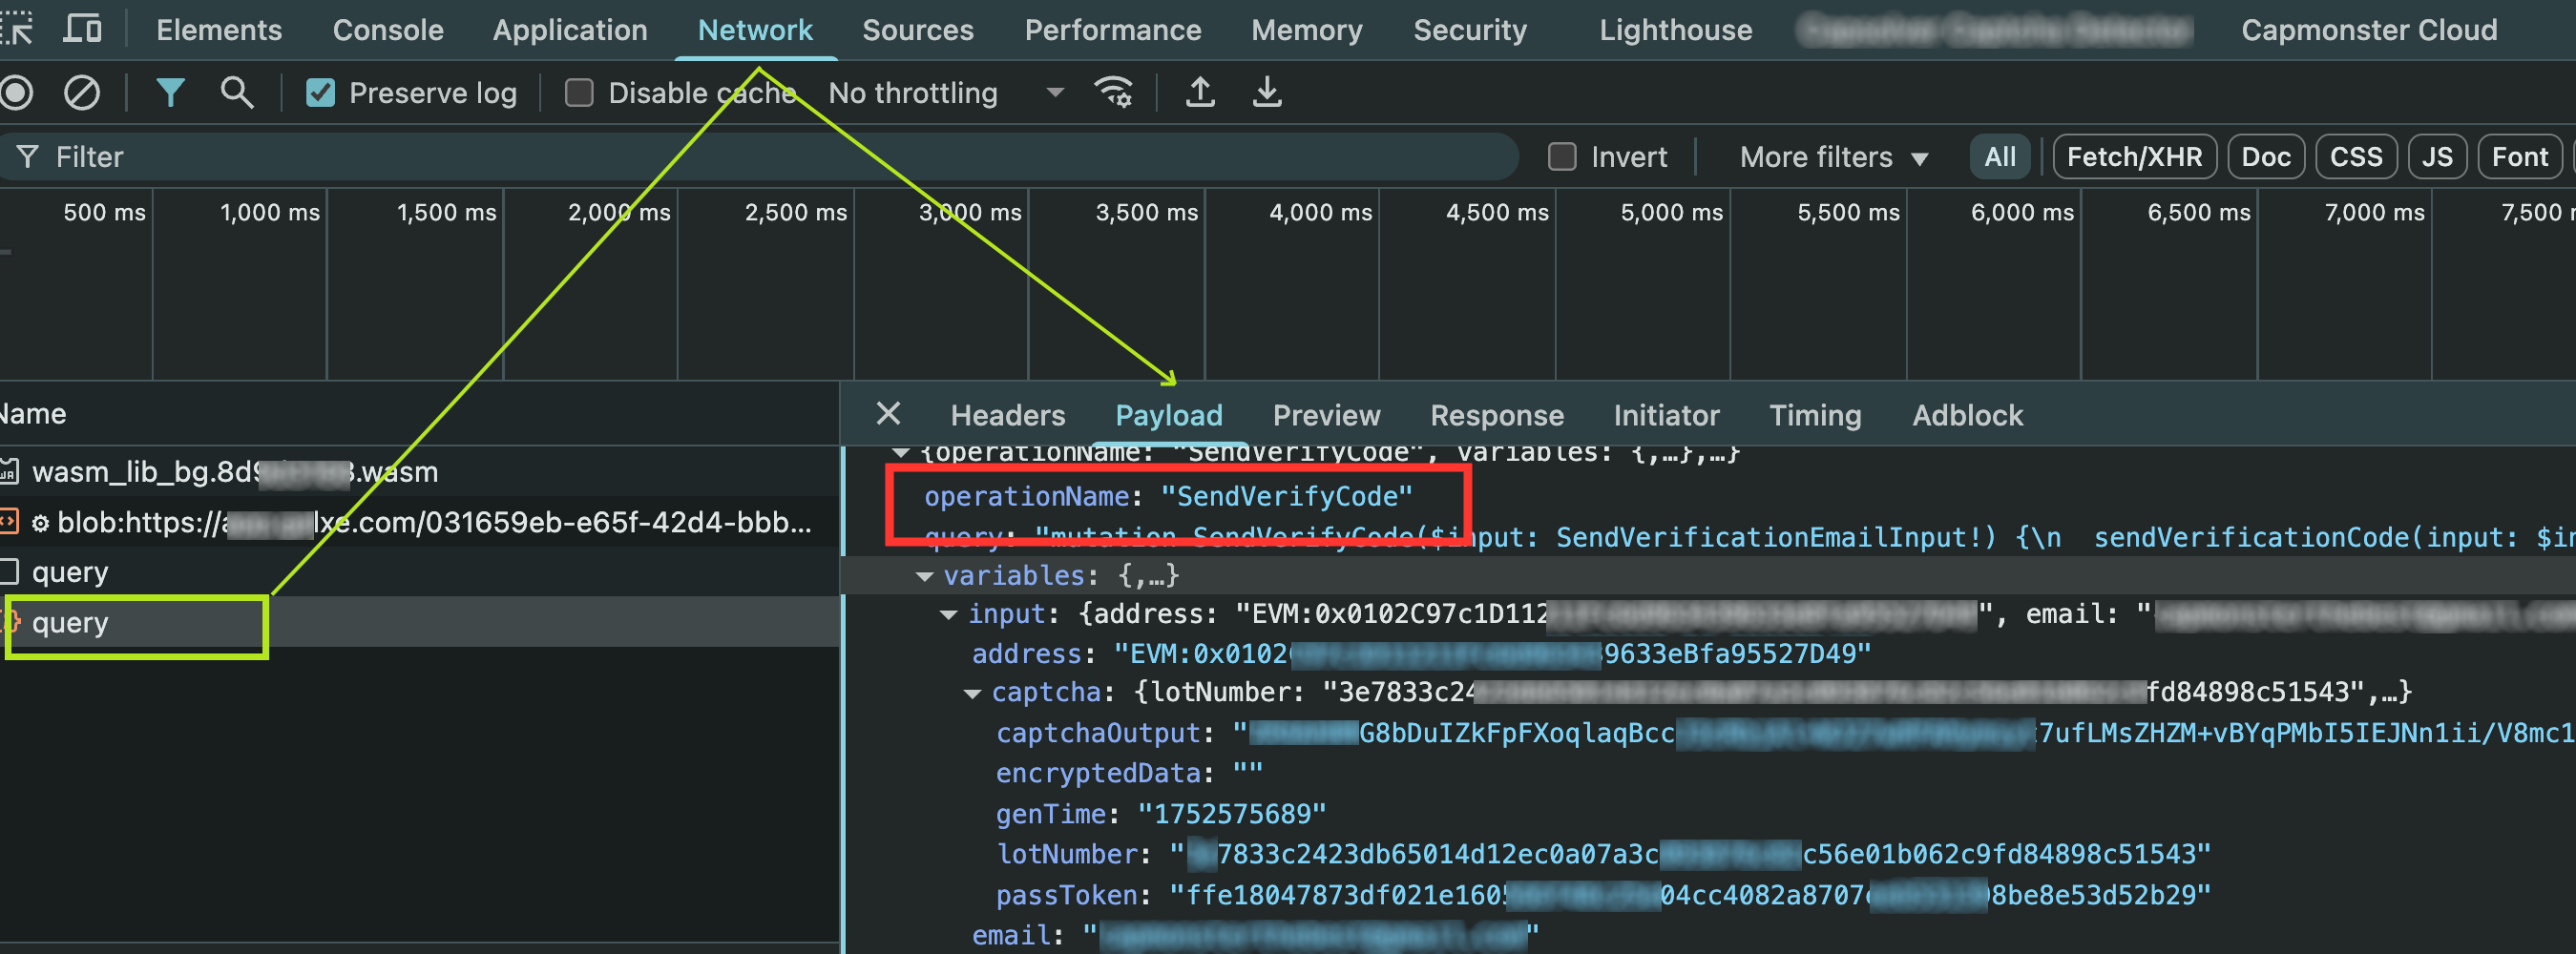Open the Performance panel
2576x954 pixels.
(1113, 29)
